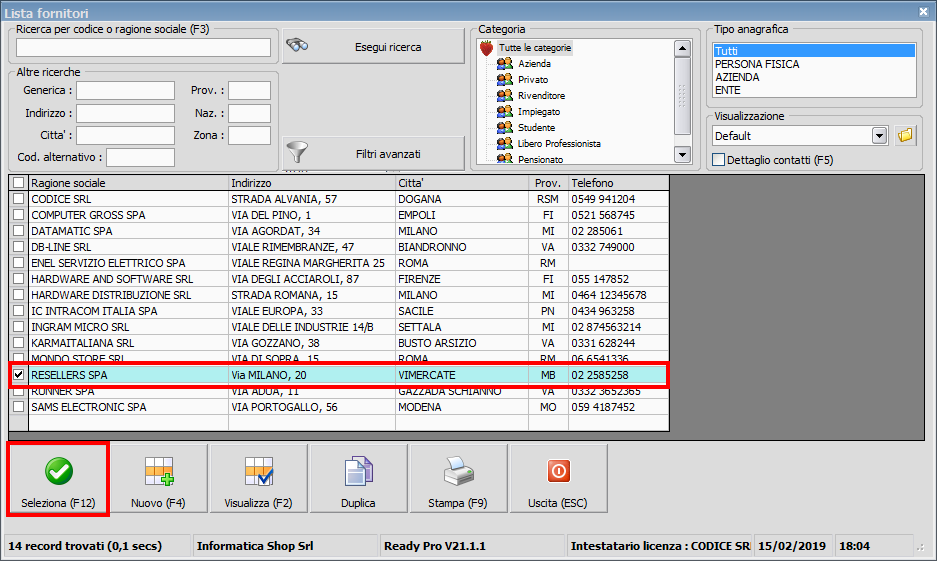Focus the Ricerca per codice o ragione sociale field
The height and width of the screenshot is (561, 937).
coord(143,47)
